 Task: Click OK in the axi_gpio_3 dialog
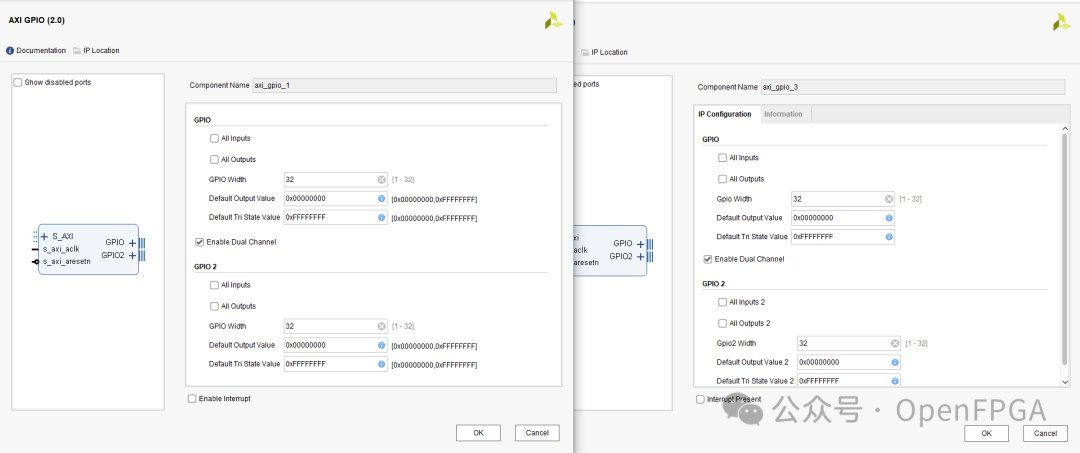[x=986, y=433]
